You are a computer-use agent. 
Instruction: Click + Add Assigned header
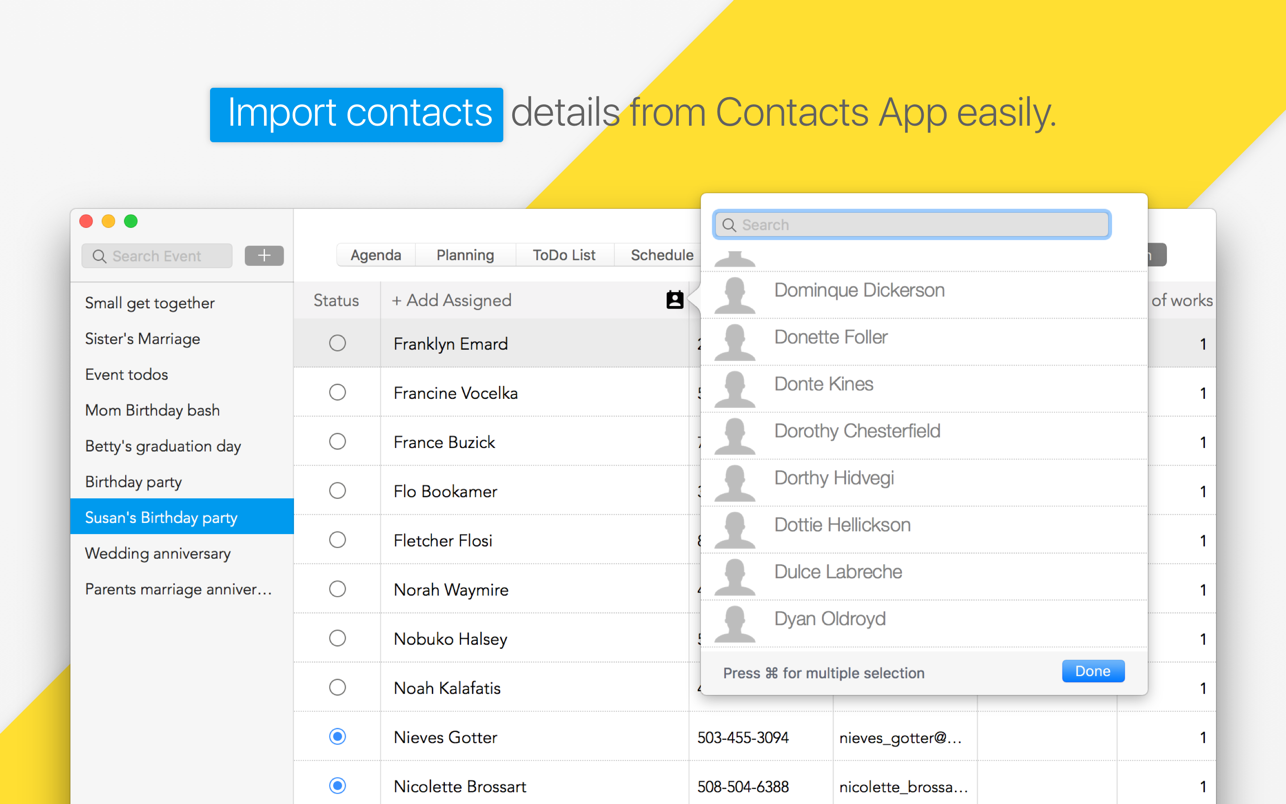click(452, 300)
